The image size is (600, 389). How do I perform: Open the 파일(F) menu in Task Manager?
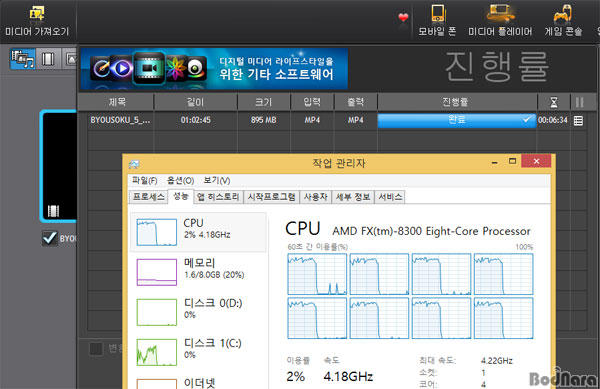pyautogui.click(x=144, y=181)
